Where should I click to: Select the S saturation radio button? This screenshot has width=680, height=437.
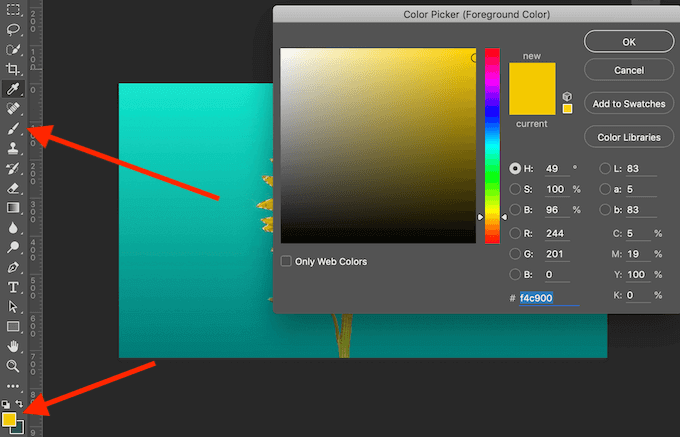[515, 189]
